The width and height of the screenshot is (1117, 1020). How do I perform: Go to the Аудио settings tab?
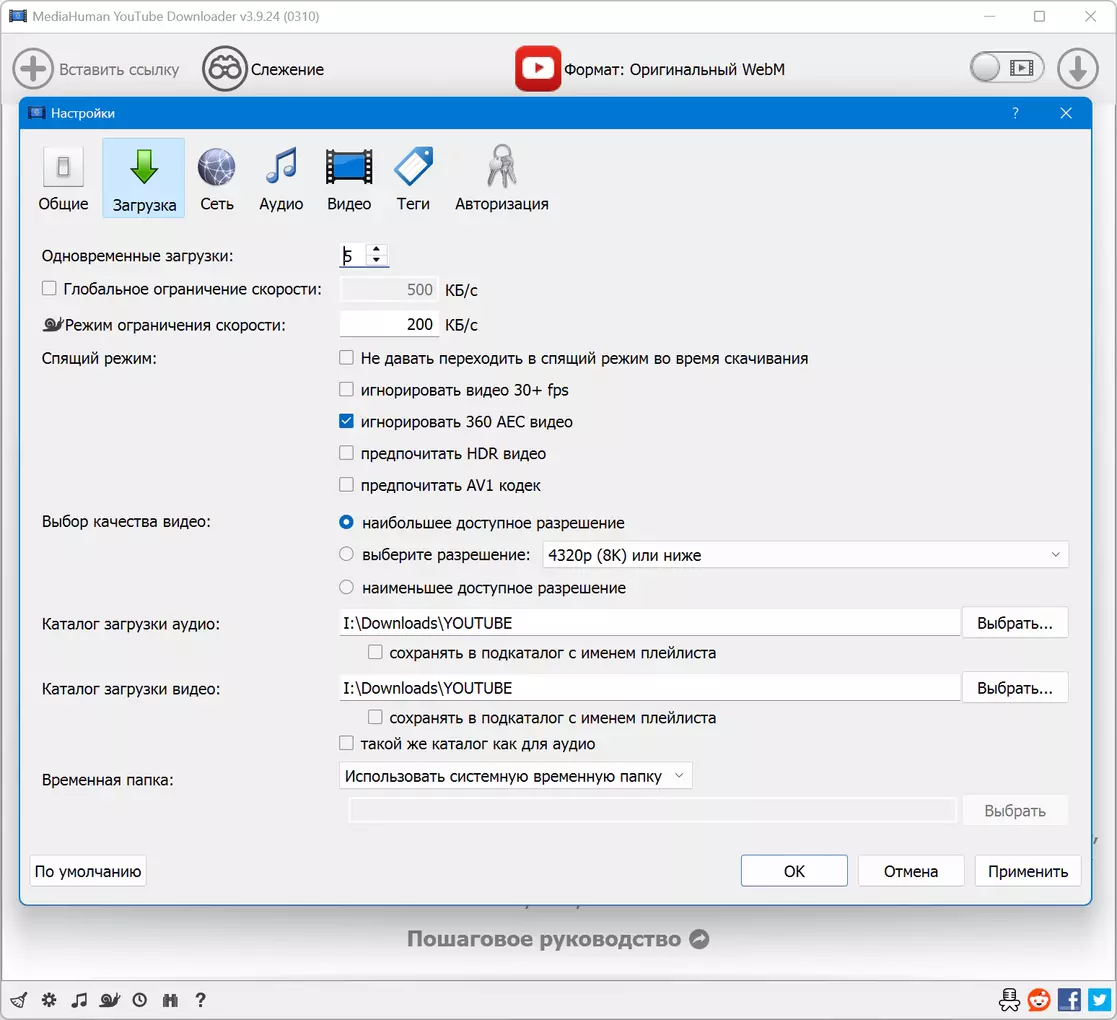pos(281,178)
